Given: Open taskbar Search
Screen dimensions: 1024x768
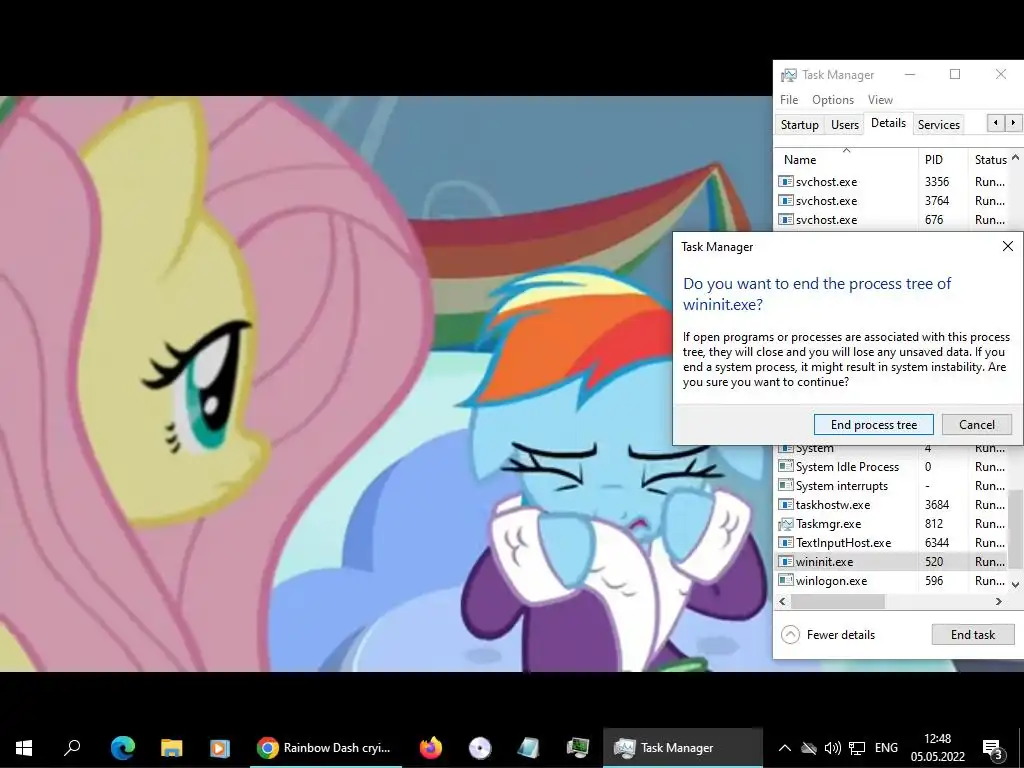Looking at the screenshot, I should point(72,747).
